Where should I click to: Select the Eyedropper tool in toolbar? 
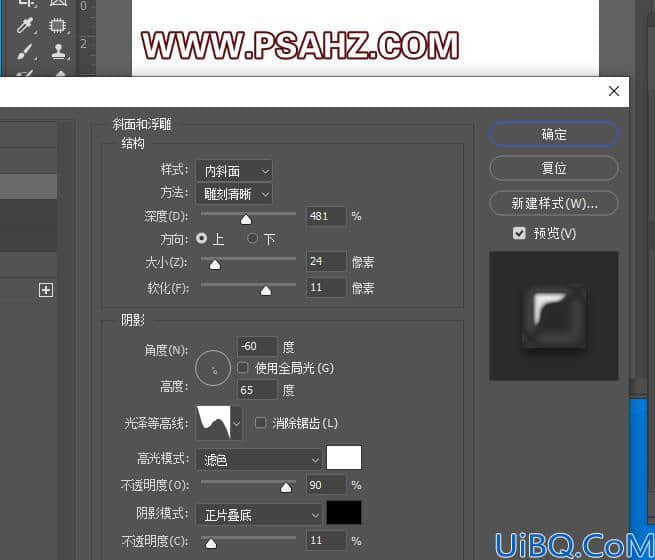pyautogui.click(x=24, y=25)
